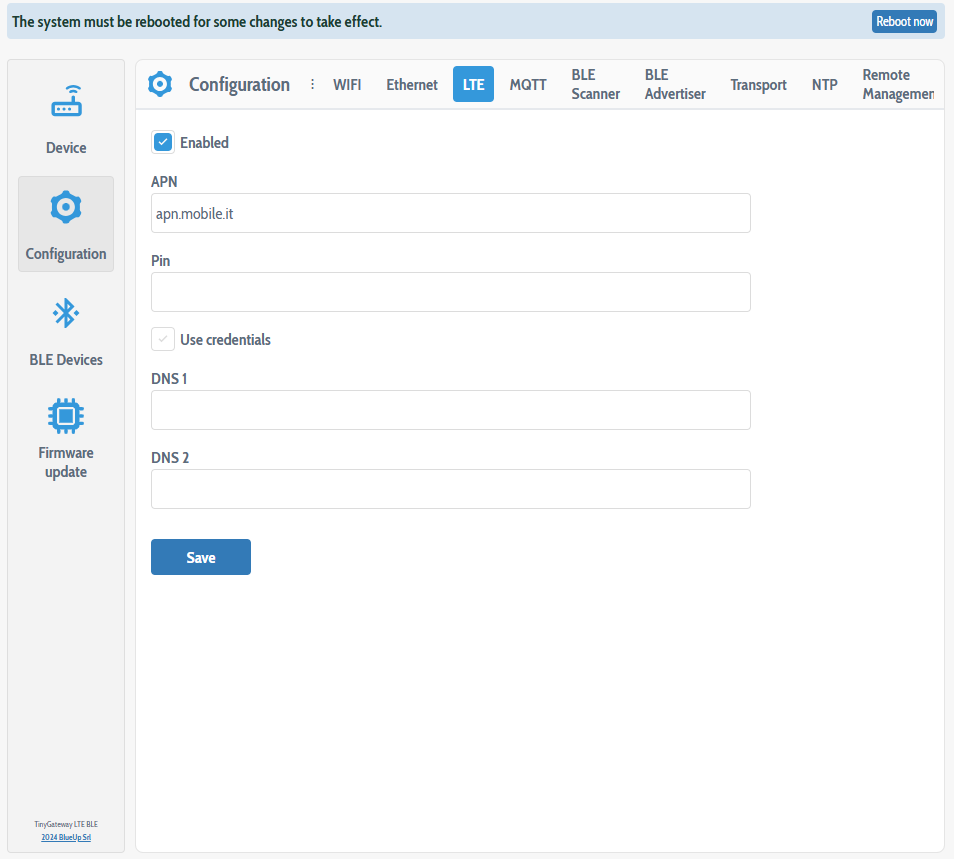Viewport: 954px width, 859px height.
Task: Uncheck the Enabled checkbox
Action: [163, 142]
